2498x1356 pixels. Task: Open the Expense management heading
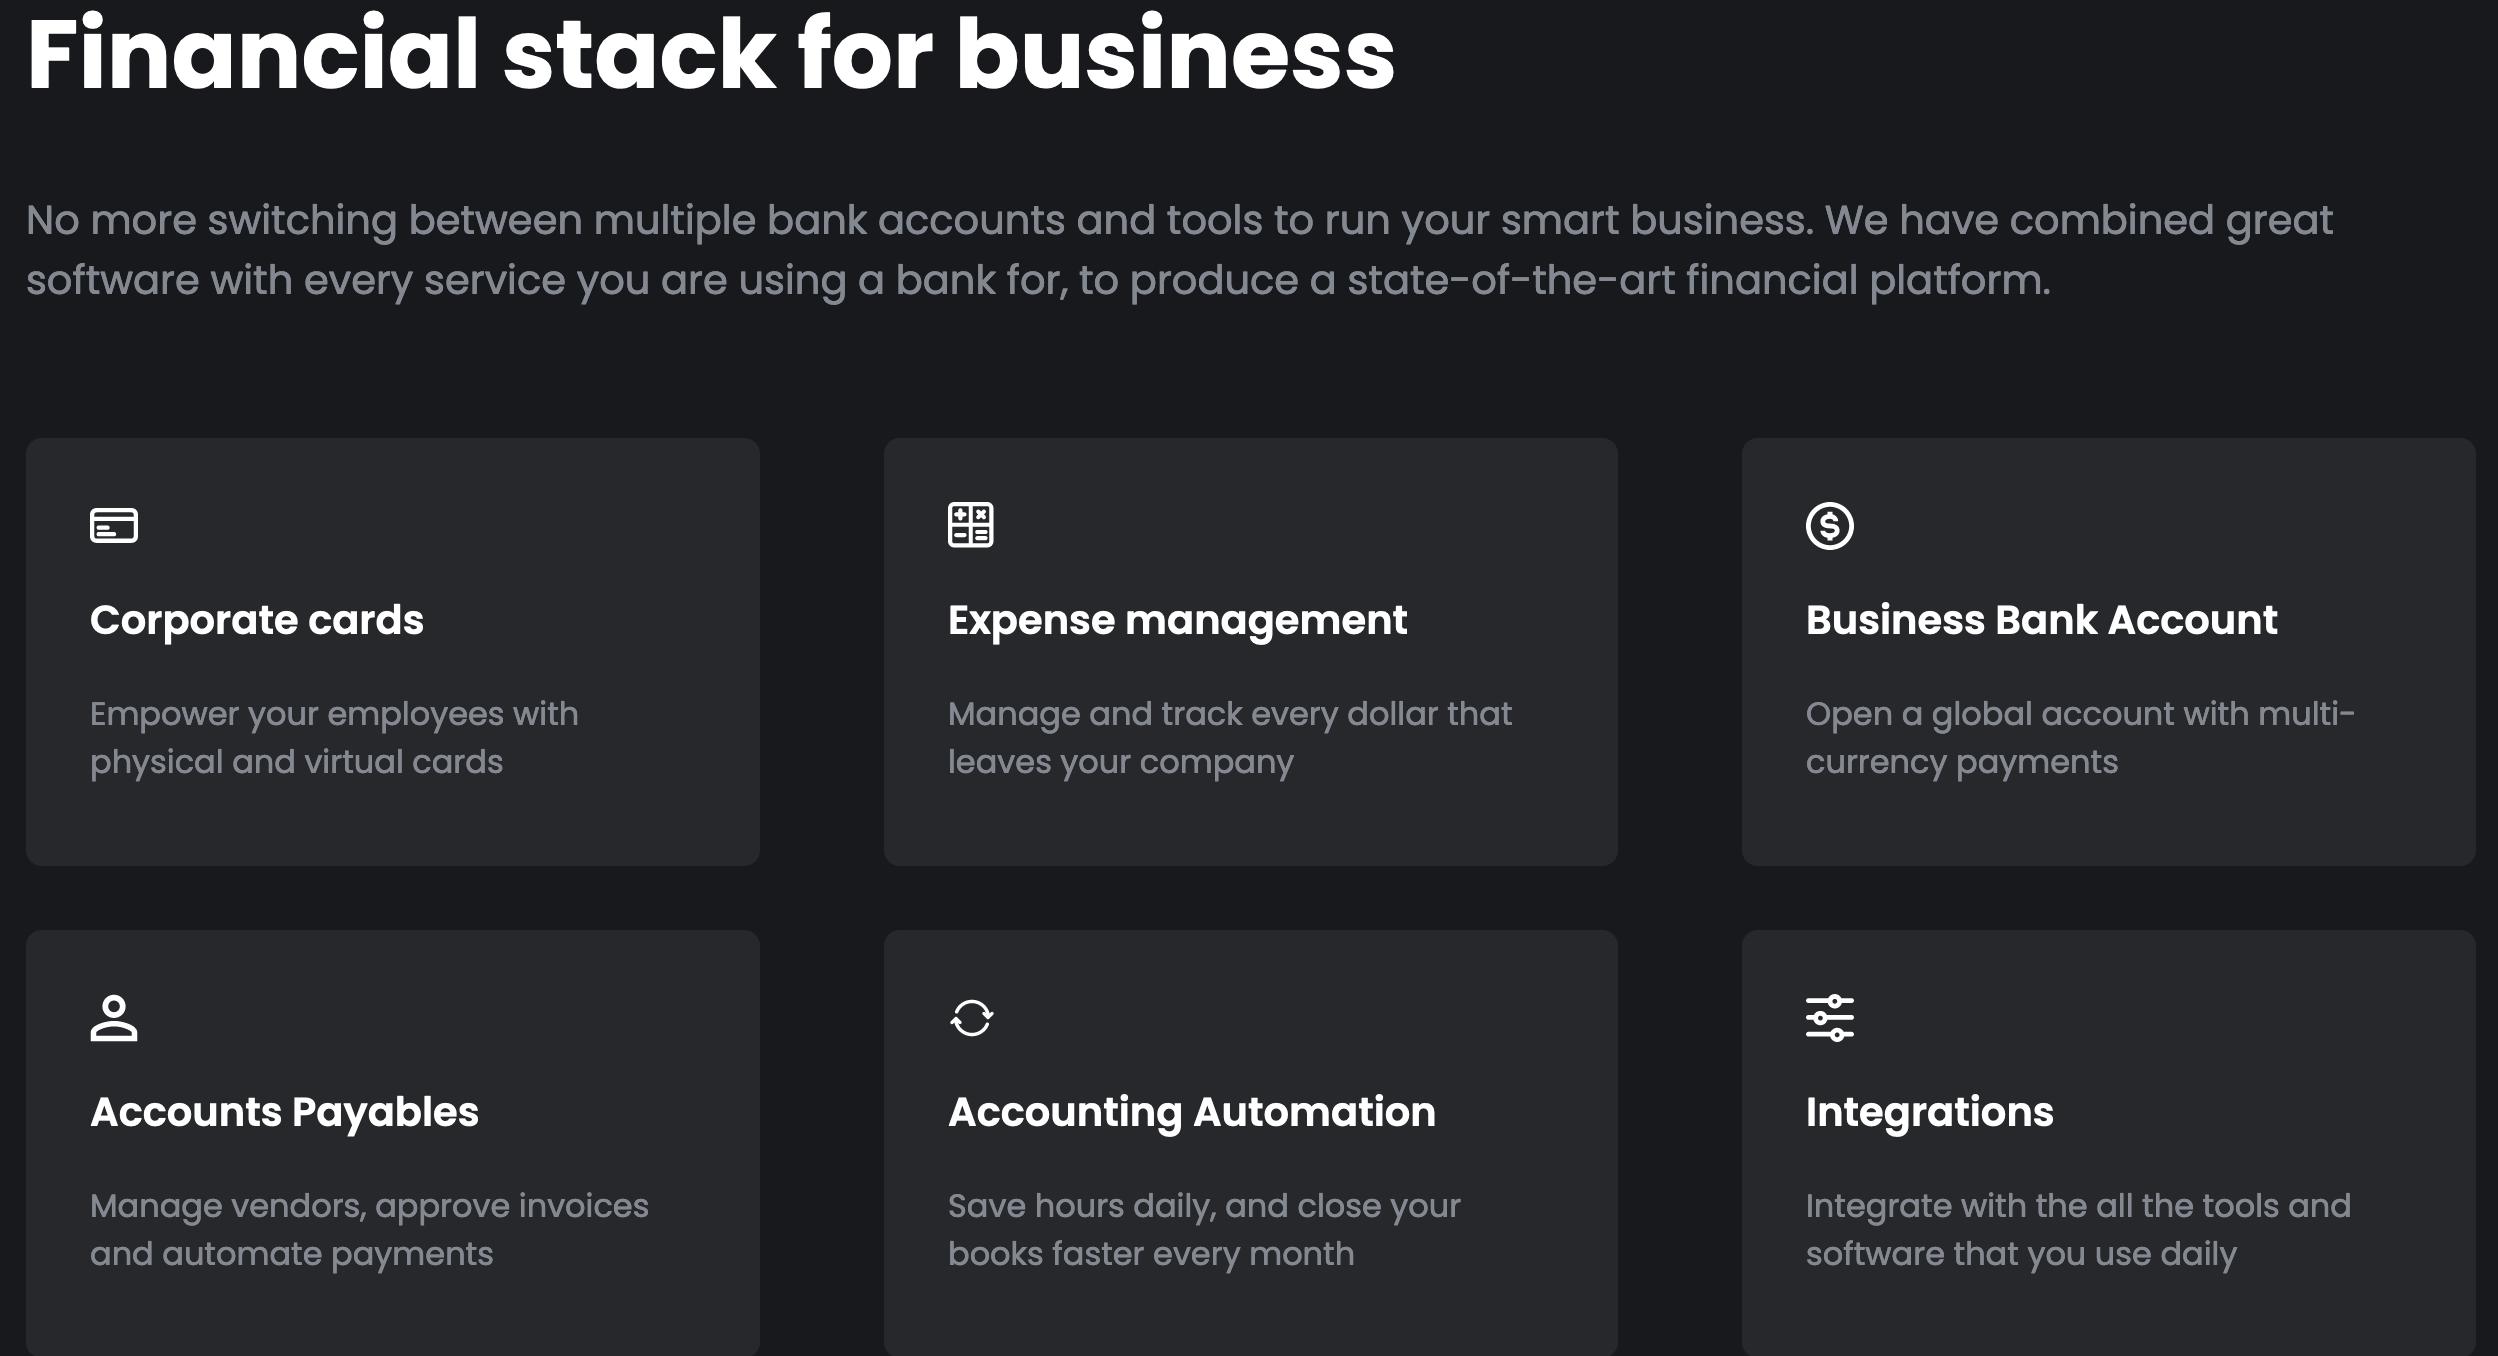point(1177,620)
